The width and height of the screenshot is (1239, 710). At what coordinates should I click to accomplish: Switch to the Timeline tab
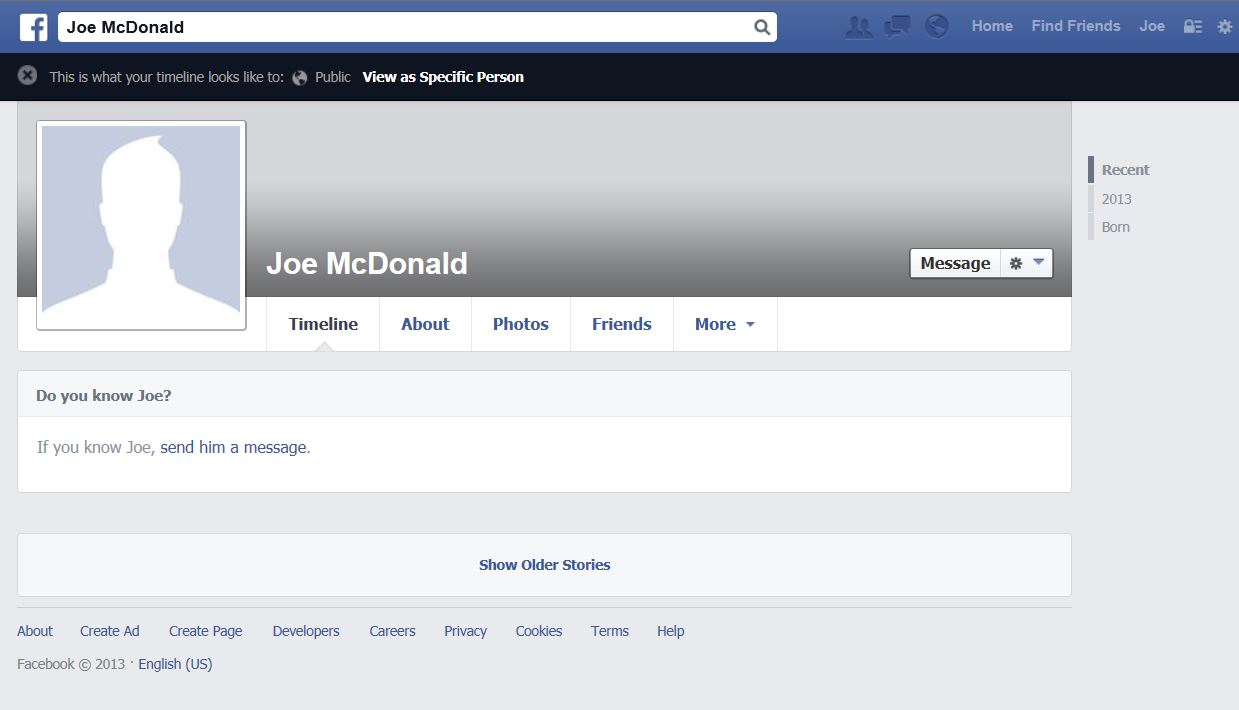click(x=323, y=324)
